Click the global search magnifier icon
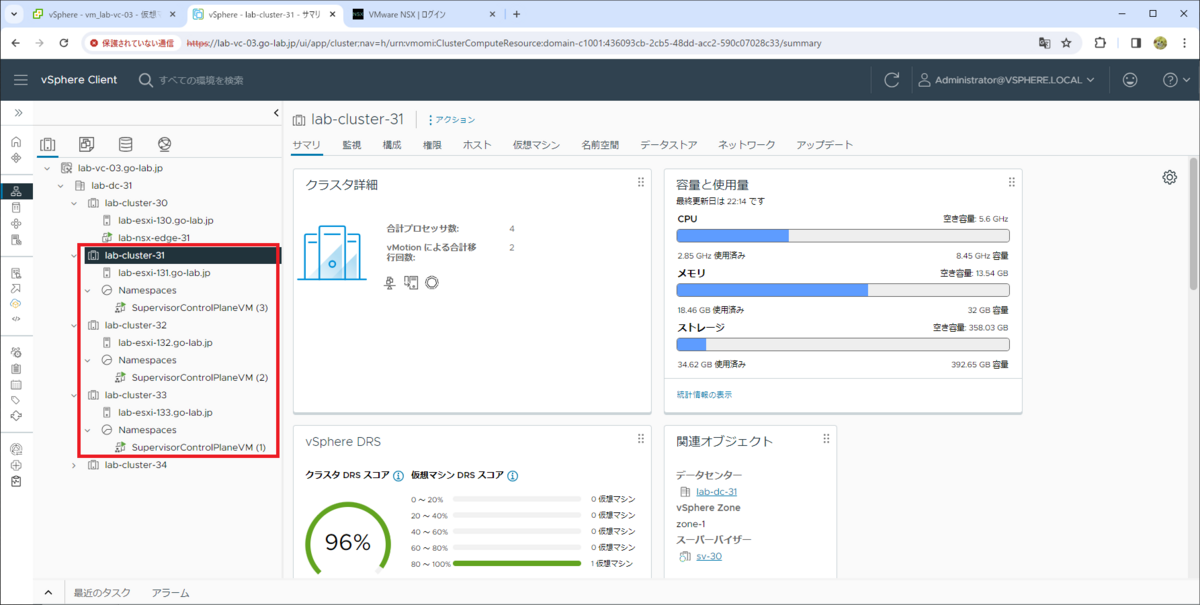1200x605 pixels. (x=146, y=80)
